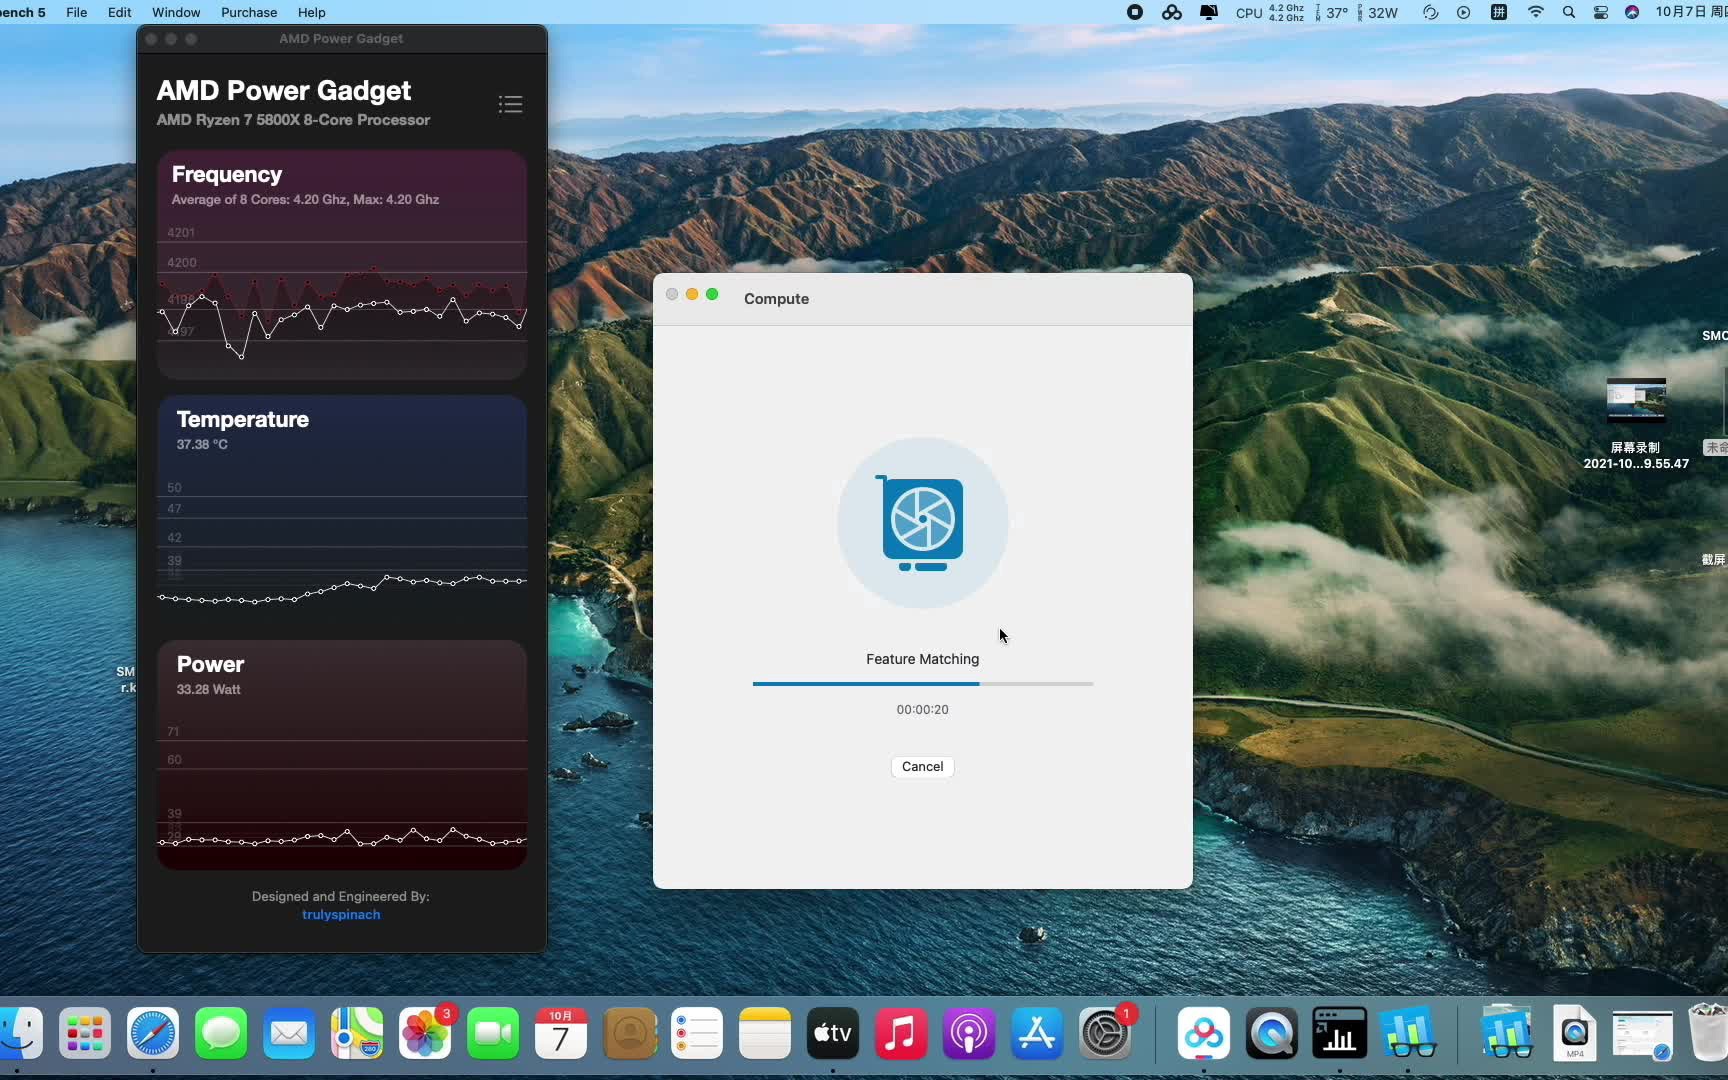Click the GPU compute icon in Compute window
The height and width of the screenshot is (1080, 1728).
pyautogui.click(x=922, y=522)
